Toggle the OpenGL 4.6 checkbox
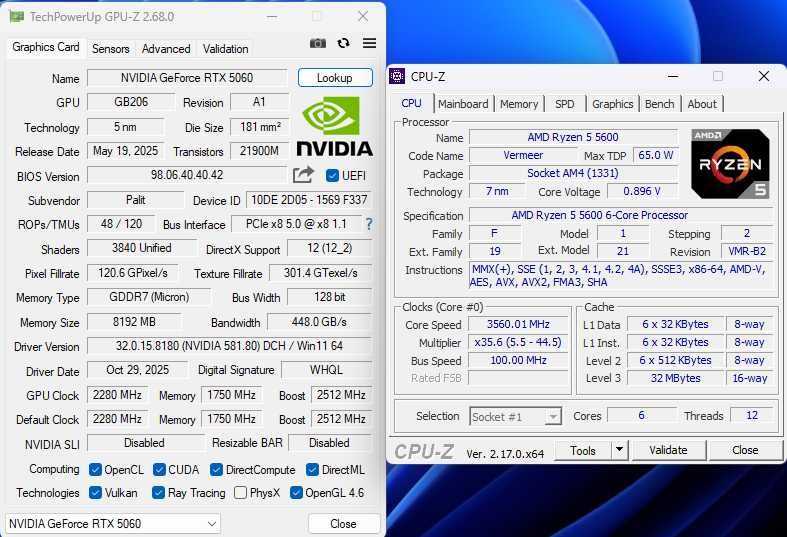This screenshot has height=537, width=787. pos(296,493)
